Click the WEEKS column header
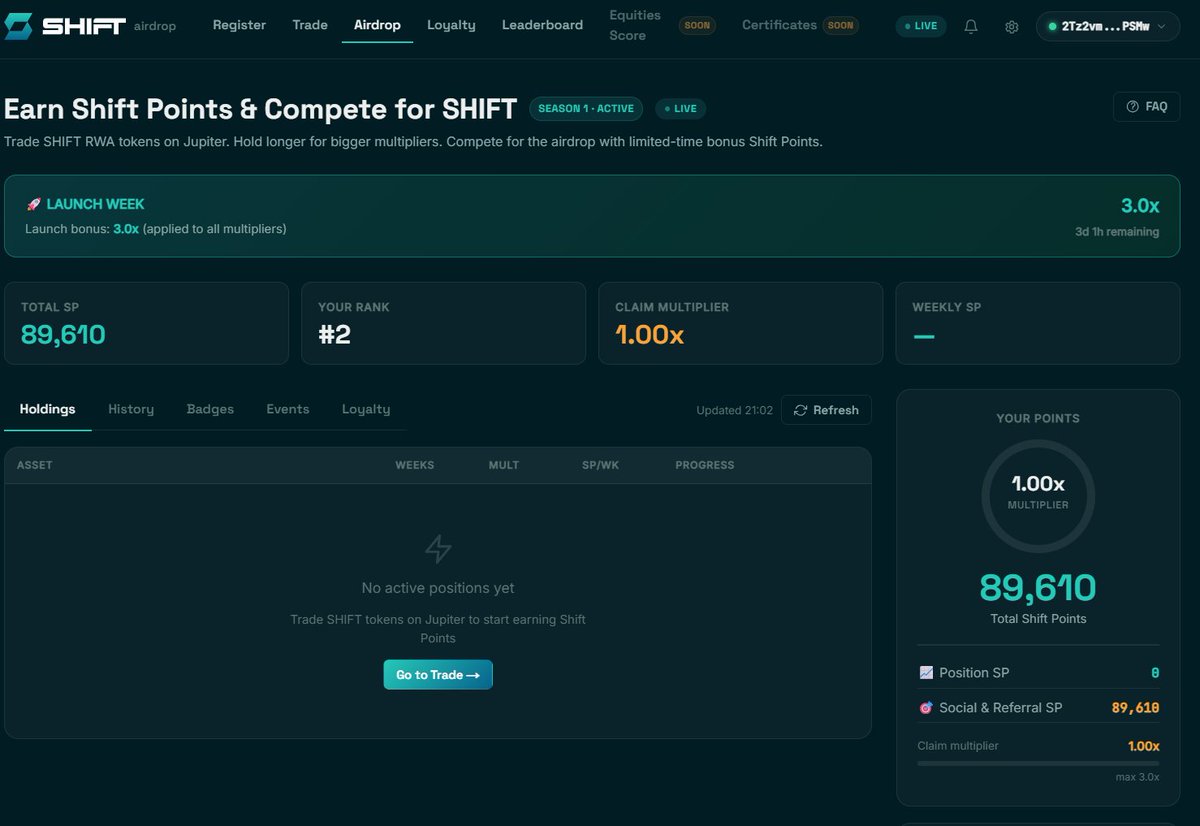The width and height of the screenshot is (1200, 826). [415, 465]
